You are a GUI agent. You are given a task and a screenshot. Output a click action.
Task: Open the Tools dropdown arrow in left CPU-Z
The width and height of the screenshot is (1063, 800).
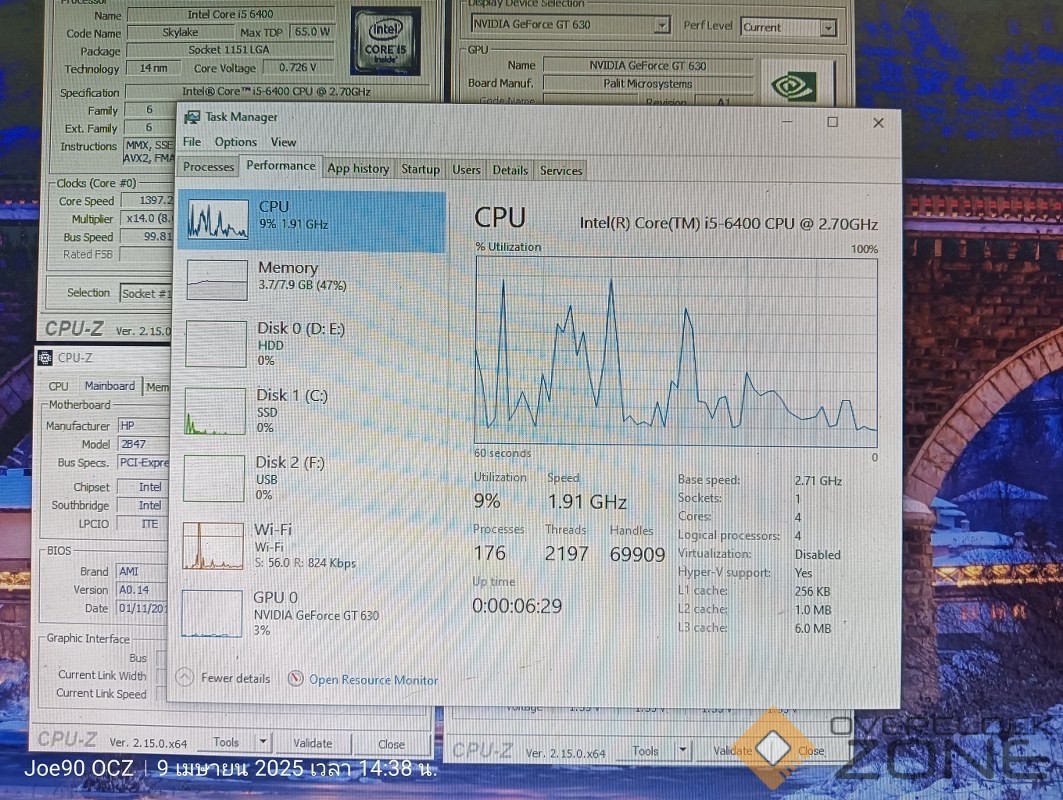[x=263, y=742]
